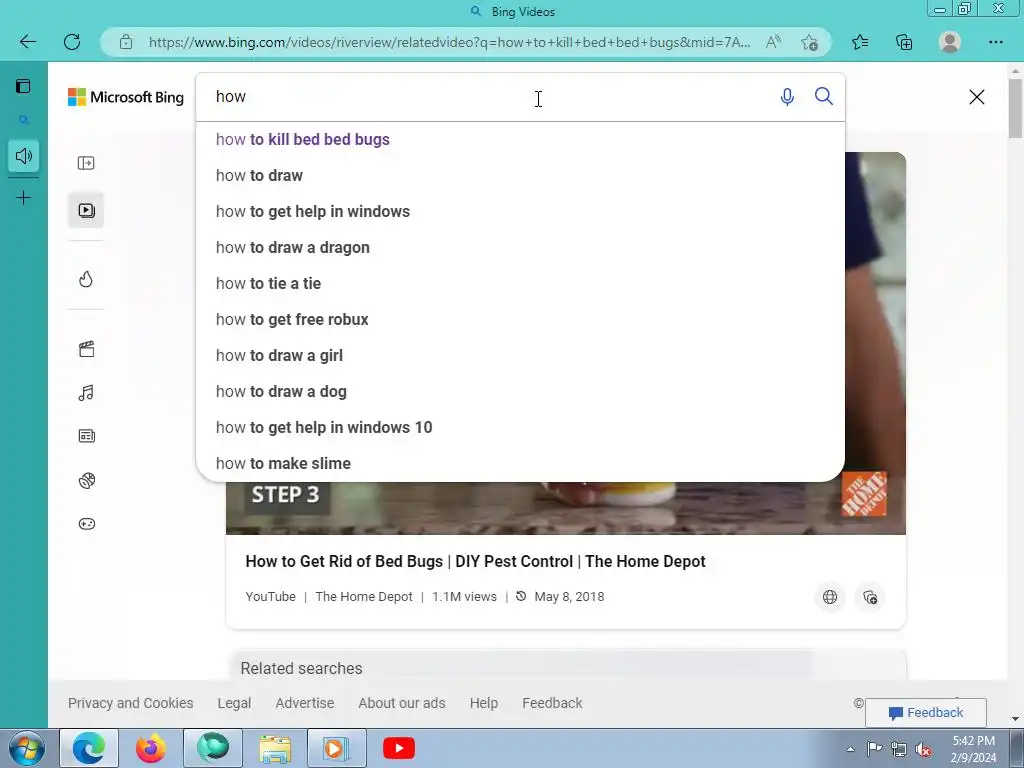Viewport: 1024px width, 768px height.
Task: Select suggestion 'how to draw a dog'
Action: click(x=520, y=391)
